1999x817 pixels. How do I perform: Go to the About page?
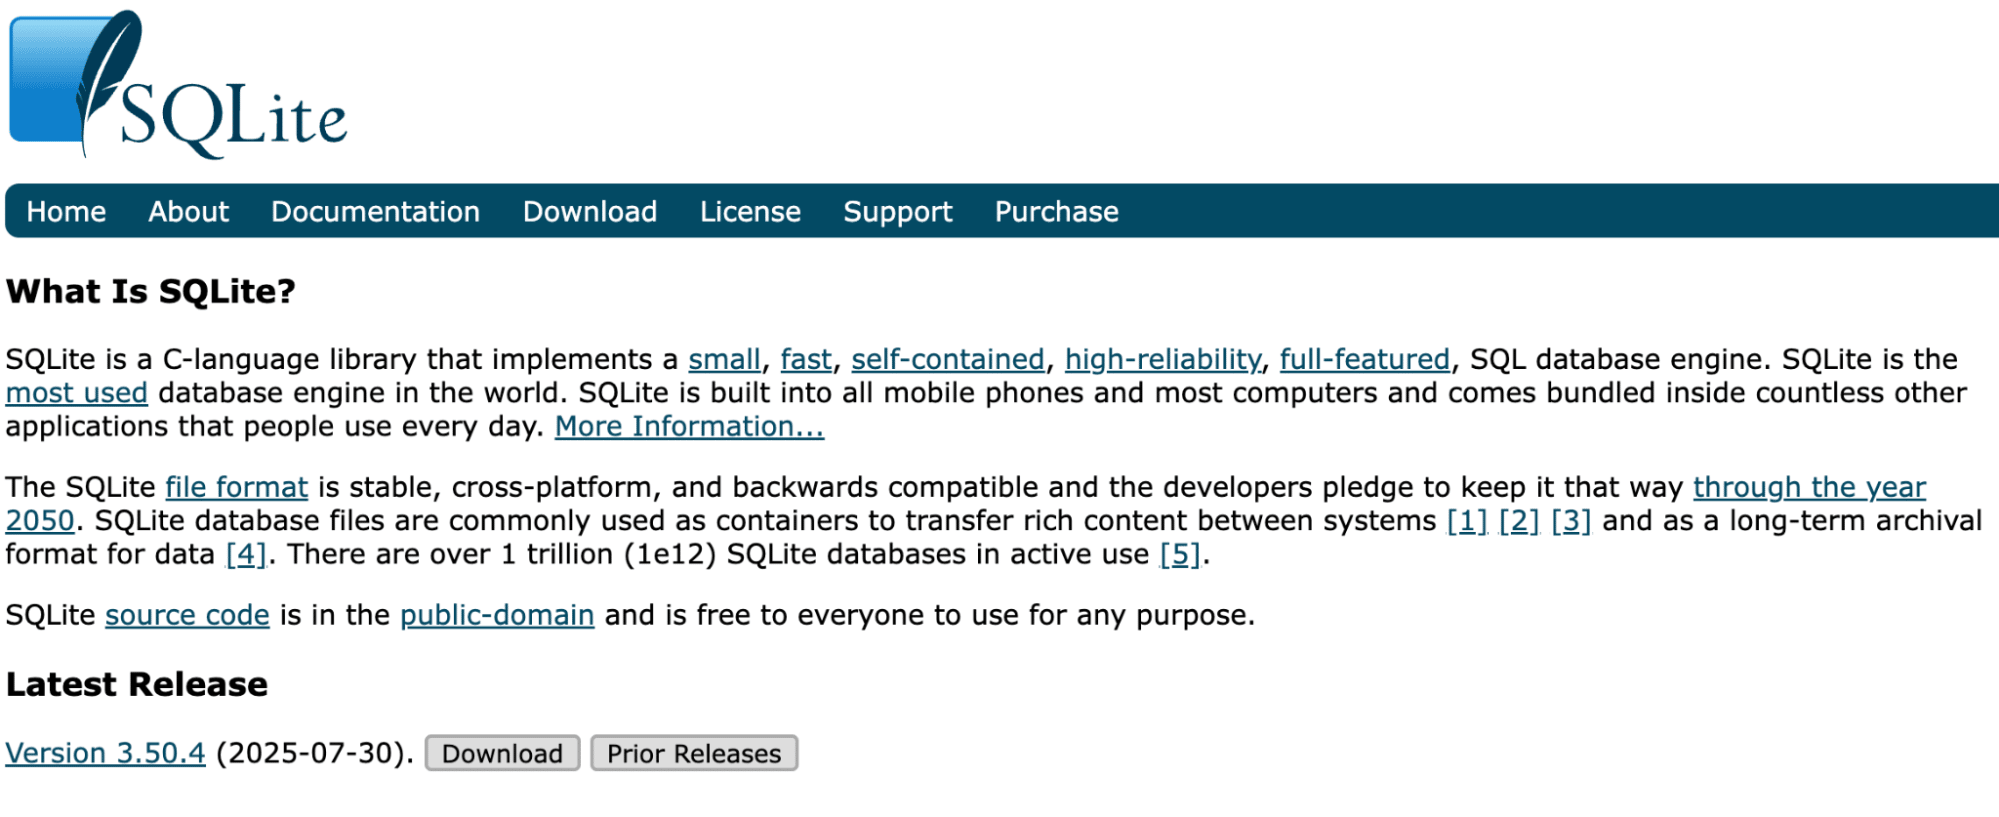188,212
